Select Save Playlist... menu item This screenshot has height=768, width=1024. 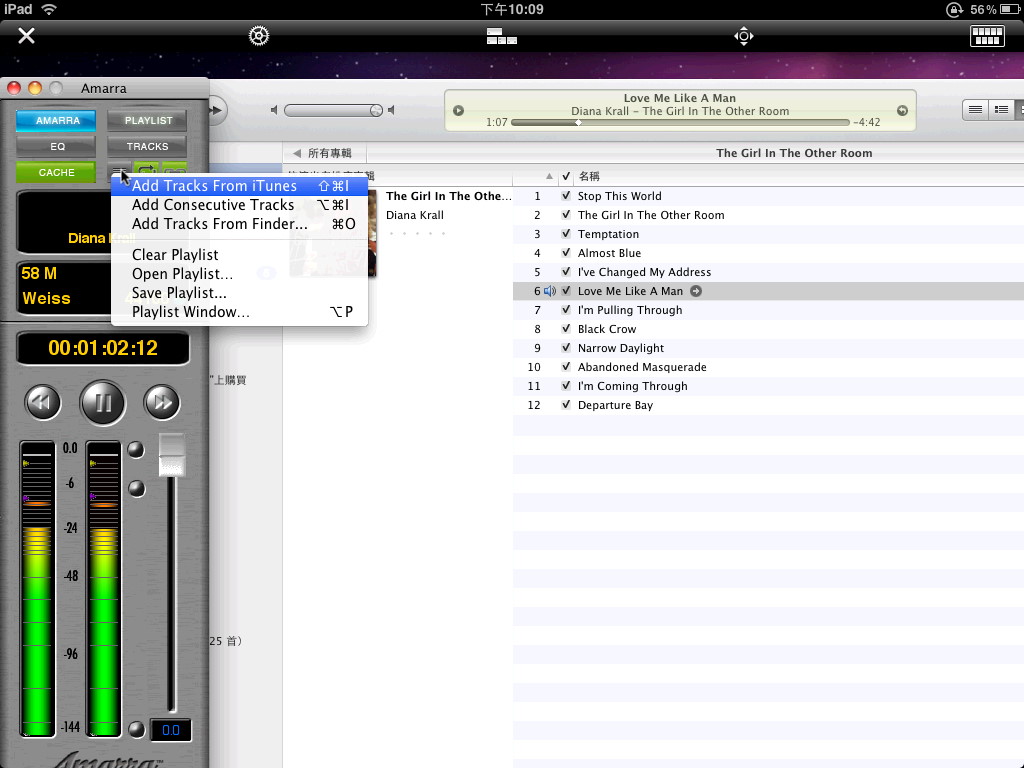pyautogui.click(x=239, y=293)
